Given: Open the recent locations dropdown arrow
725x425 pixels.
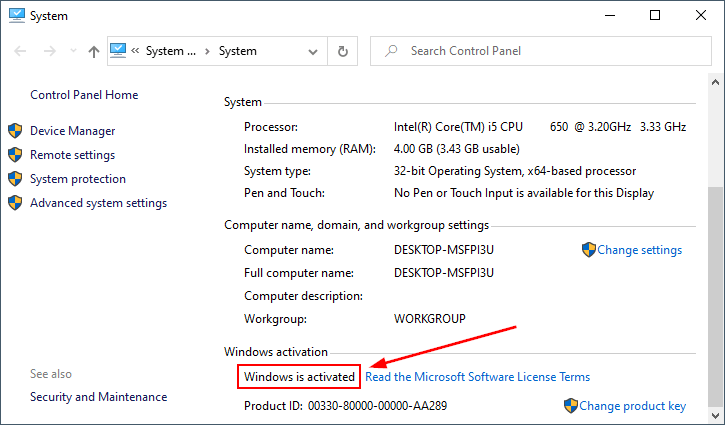Looking at the screenshot, I should (x=69, y=51).
